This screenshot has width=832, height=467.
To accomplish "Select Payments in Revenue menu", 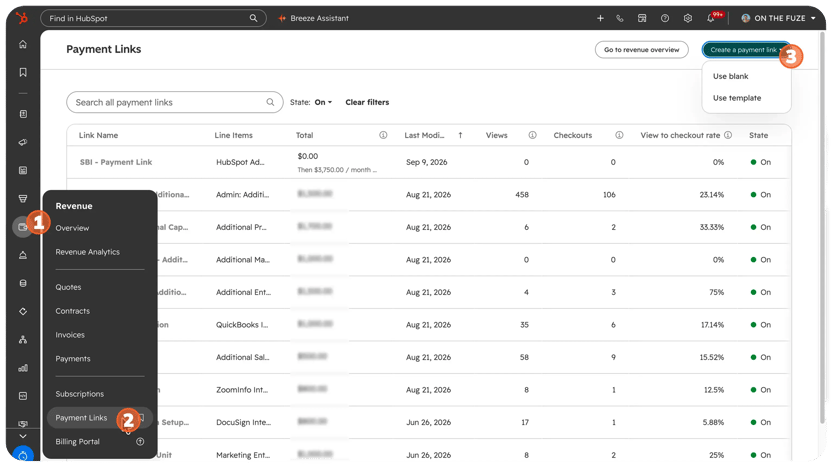I will 73,359.
